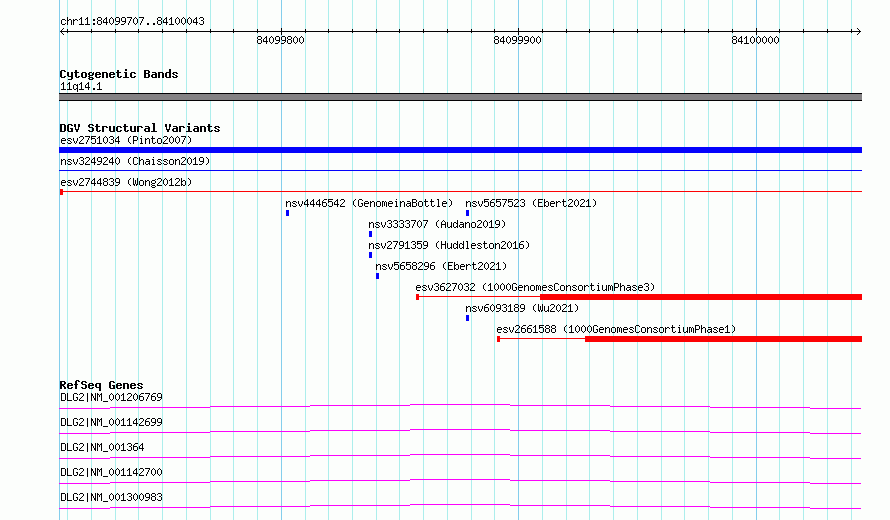The height and width of the screenshot is (520, 890).
Task: Click the thick red esv2661588 variant bar
Action: click(724, 339)
